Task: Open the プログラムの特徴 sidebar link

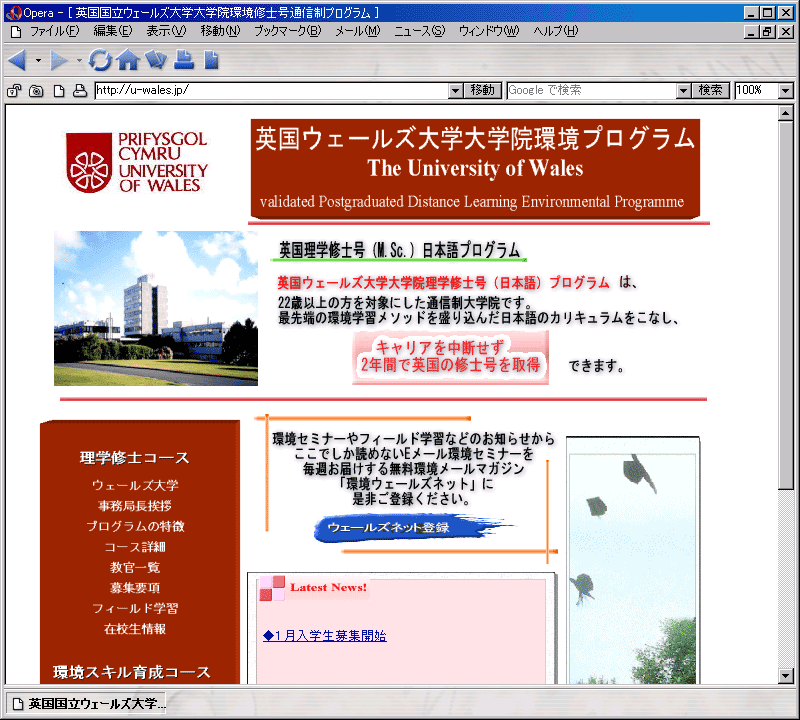Action: (x=135, y=526)
